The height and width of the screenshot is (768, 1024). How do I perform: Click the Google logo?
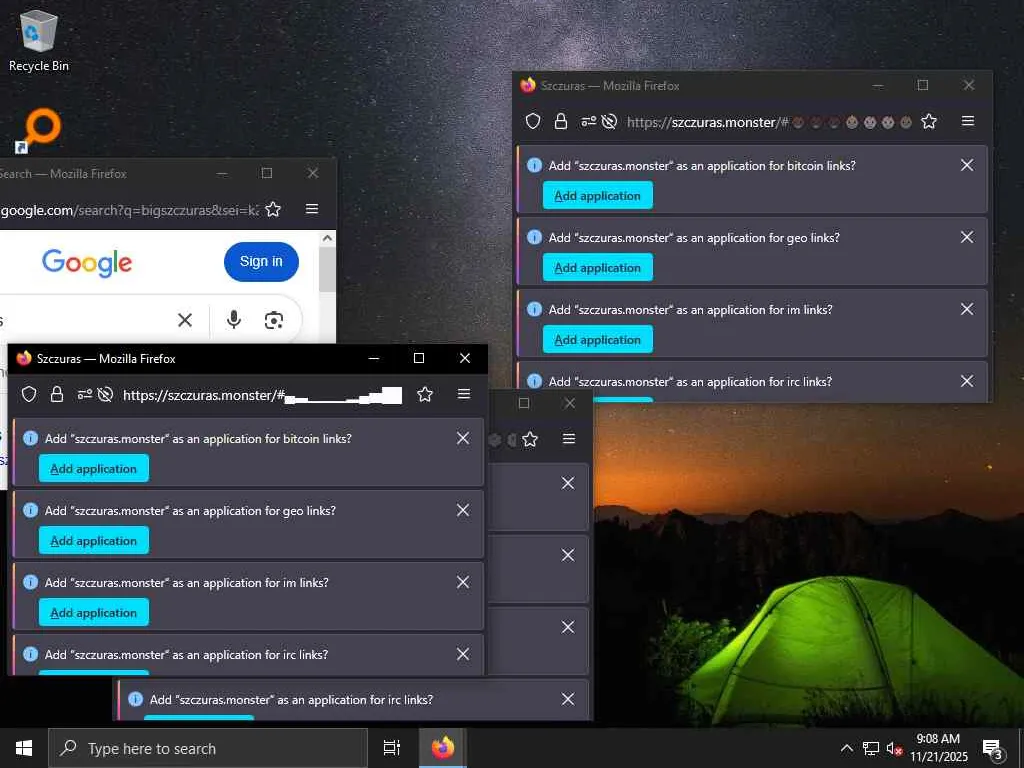[87, 263]
